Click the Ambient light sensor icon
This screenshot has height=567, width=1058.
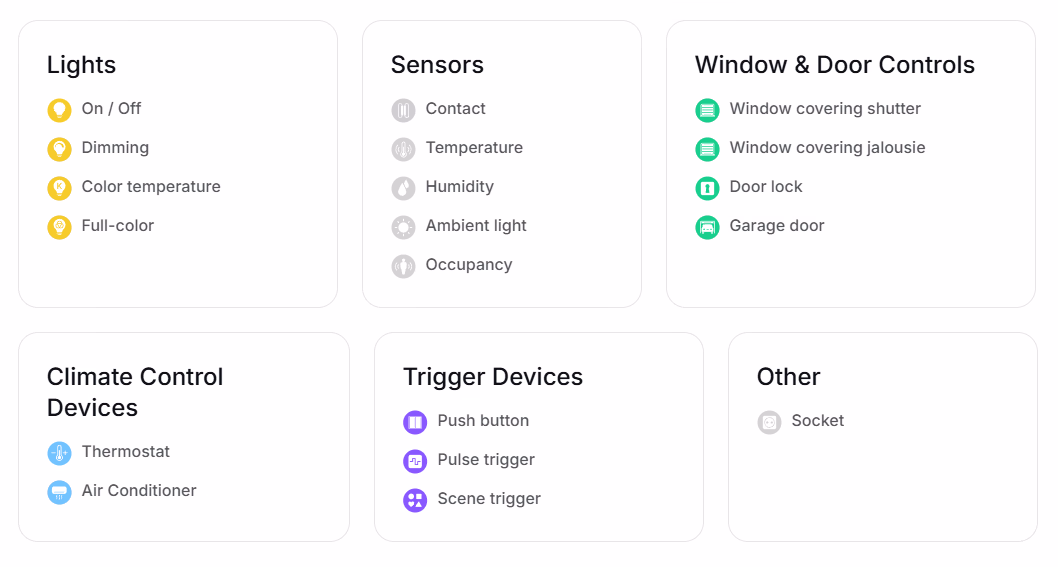(403, 227)
